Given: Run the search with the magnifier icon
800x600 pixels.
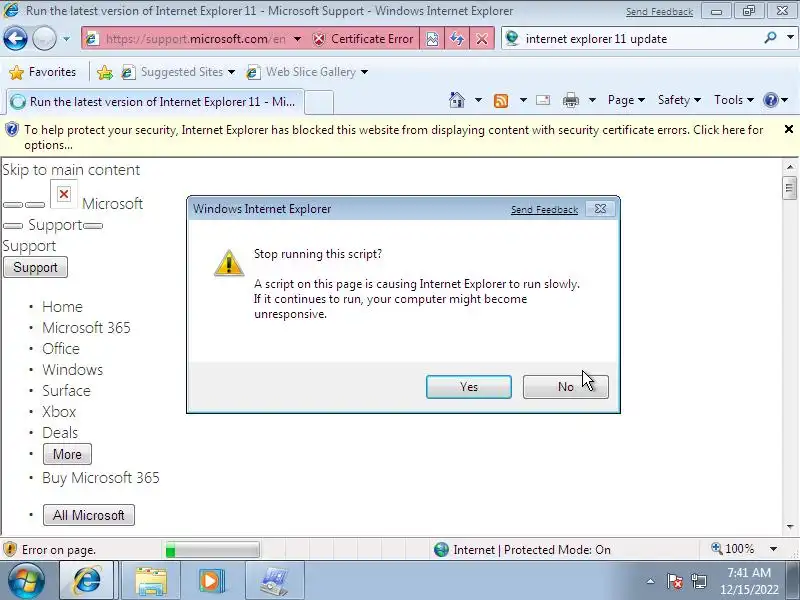Looking at the screenshot, I should pyautogui.click(x=770, y=38).
